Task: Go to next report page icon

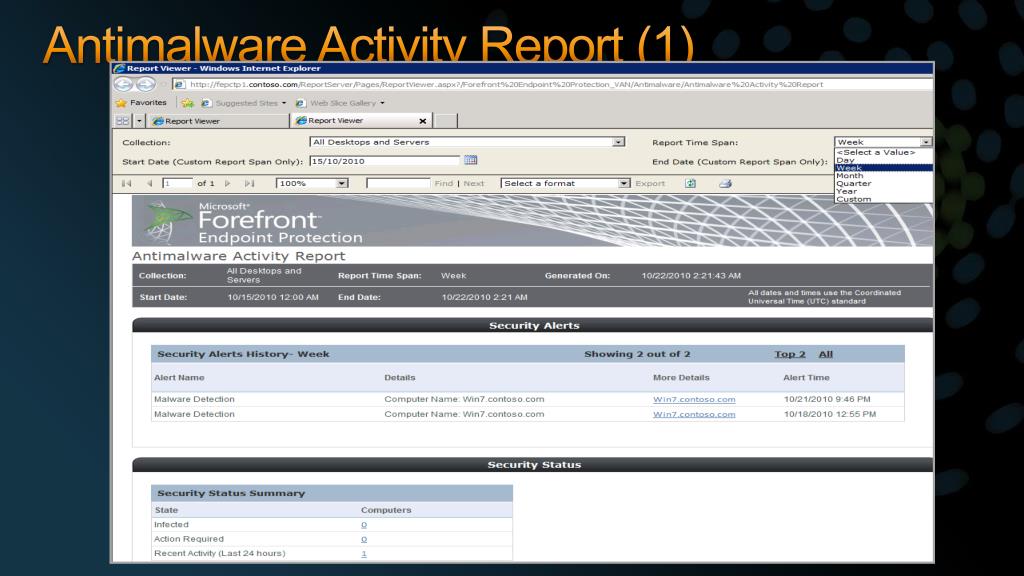Action: point(227,184)
